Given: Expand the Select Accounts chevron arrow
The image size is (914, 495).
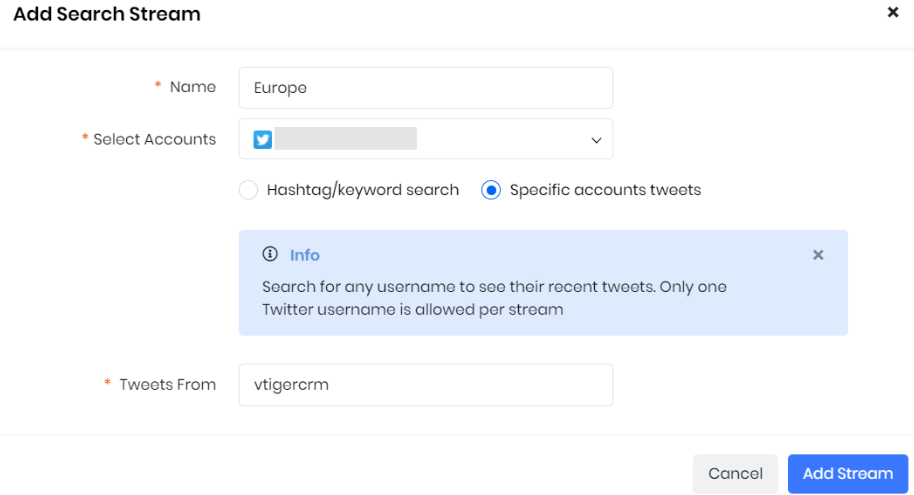Looking at the screenshot, I should [596, 140].
